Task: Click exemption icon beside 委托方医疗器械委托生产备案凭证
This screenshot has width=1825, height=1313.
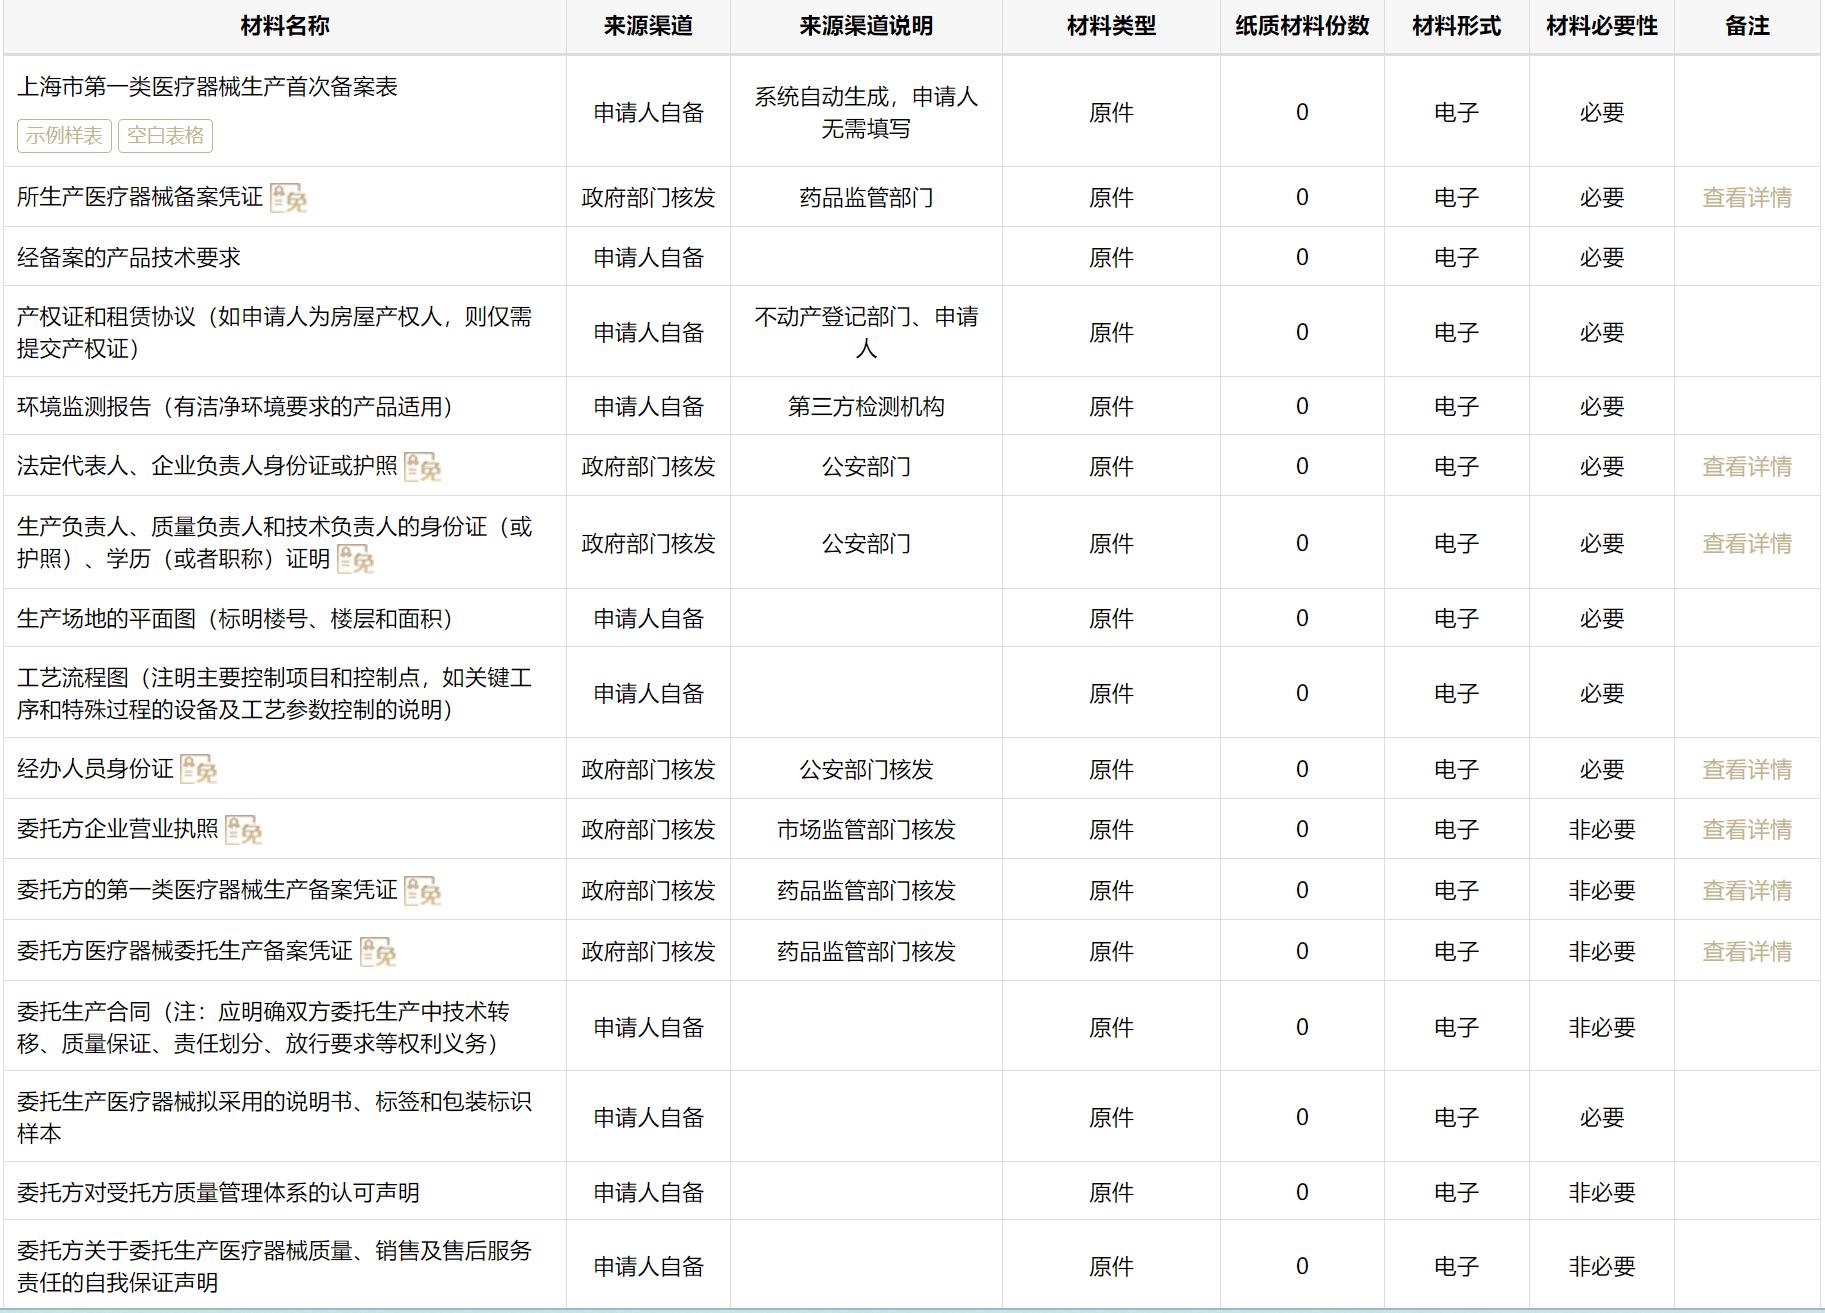Action: pyautogui.click(x=378, y=952)
